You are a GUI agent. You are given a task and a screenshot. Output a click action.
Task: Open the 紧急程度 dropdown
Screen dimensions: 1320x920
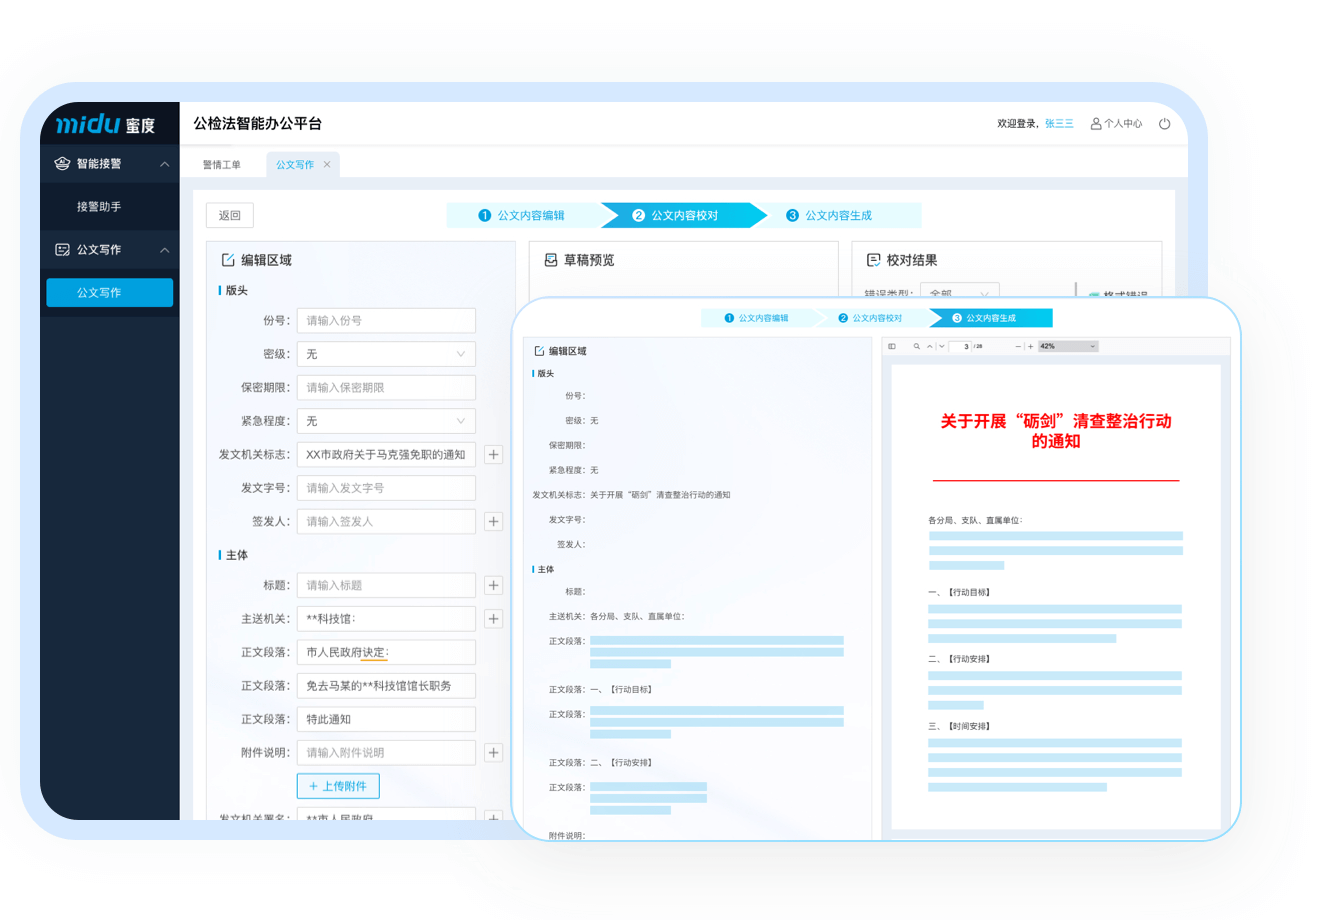coord(385,421)
